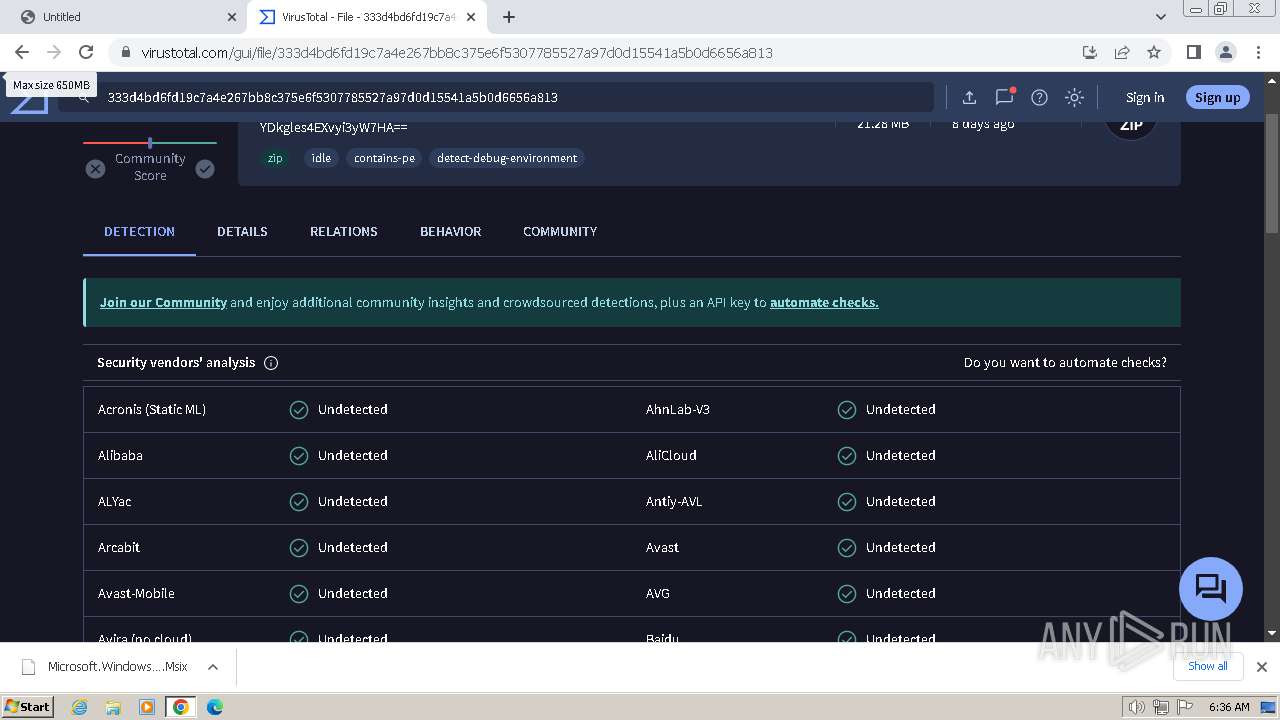Viewport: 1280px width, 720px height.
Task: Click the site info lock icon
Action: point(125,52)
